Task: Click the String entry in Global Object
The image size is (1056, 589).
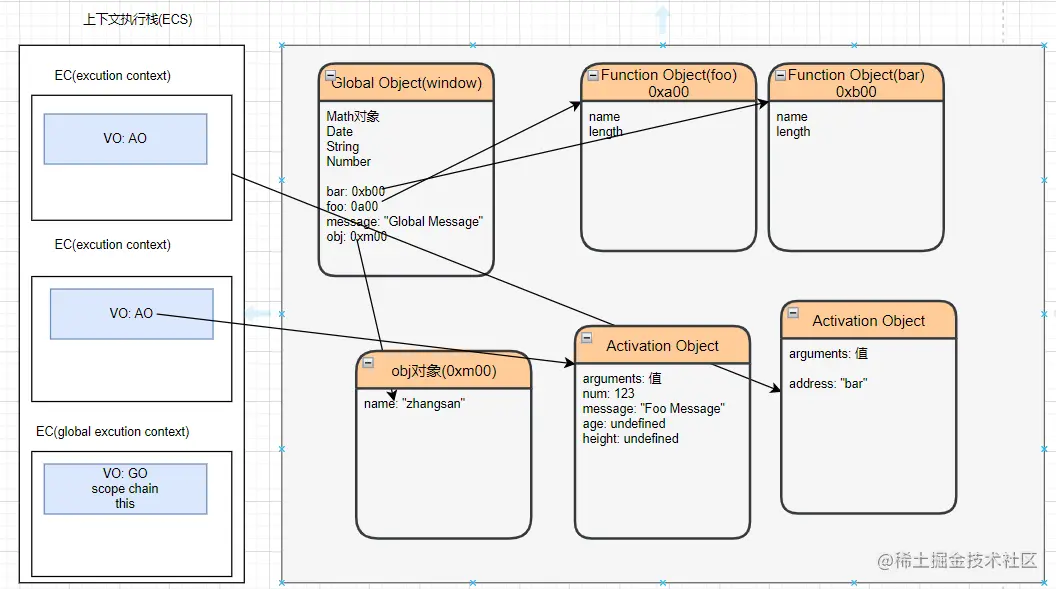Action: click(343, 146)
